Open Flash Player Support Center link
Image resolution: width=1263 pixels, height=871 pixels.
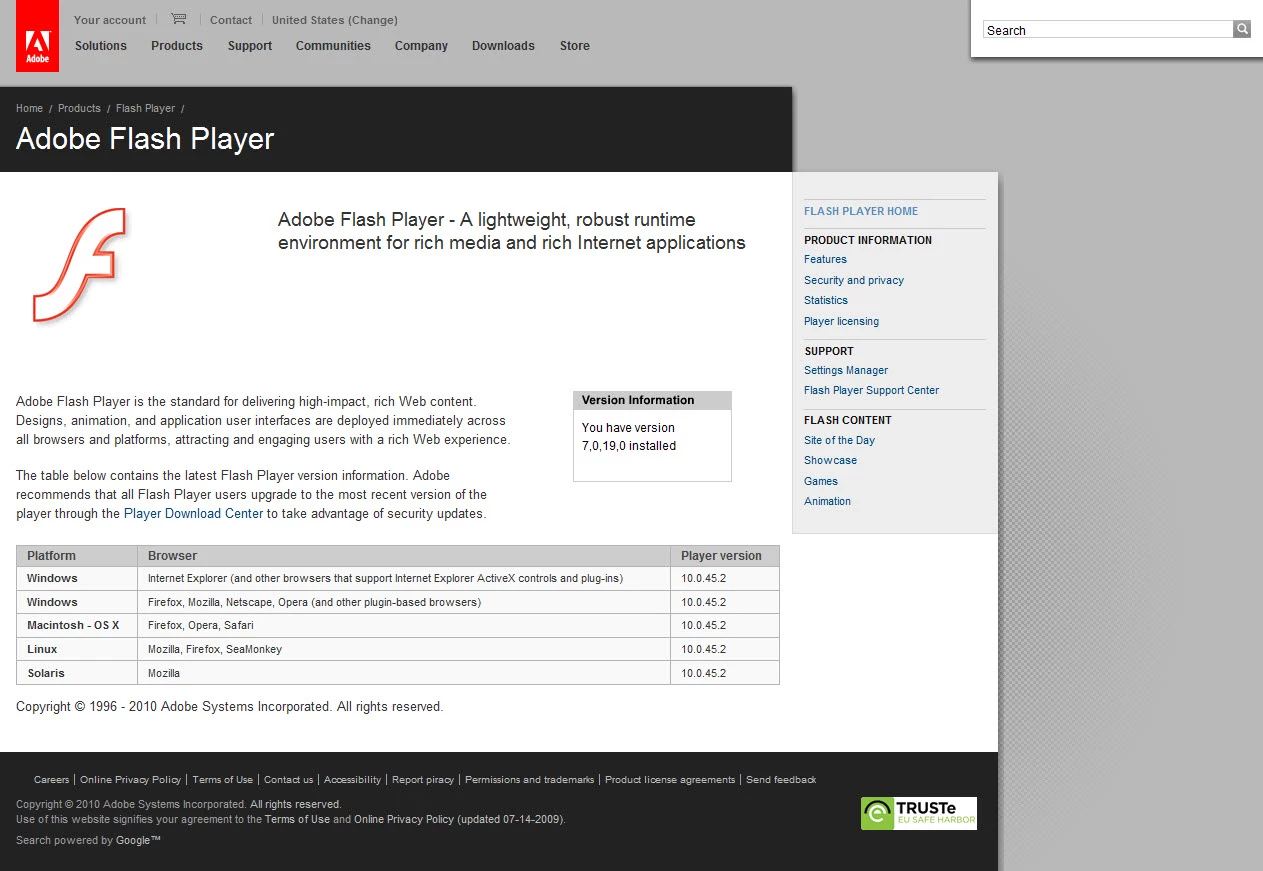[x=871, y=390]
